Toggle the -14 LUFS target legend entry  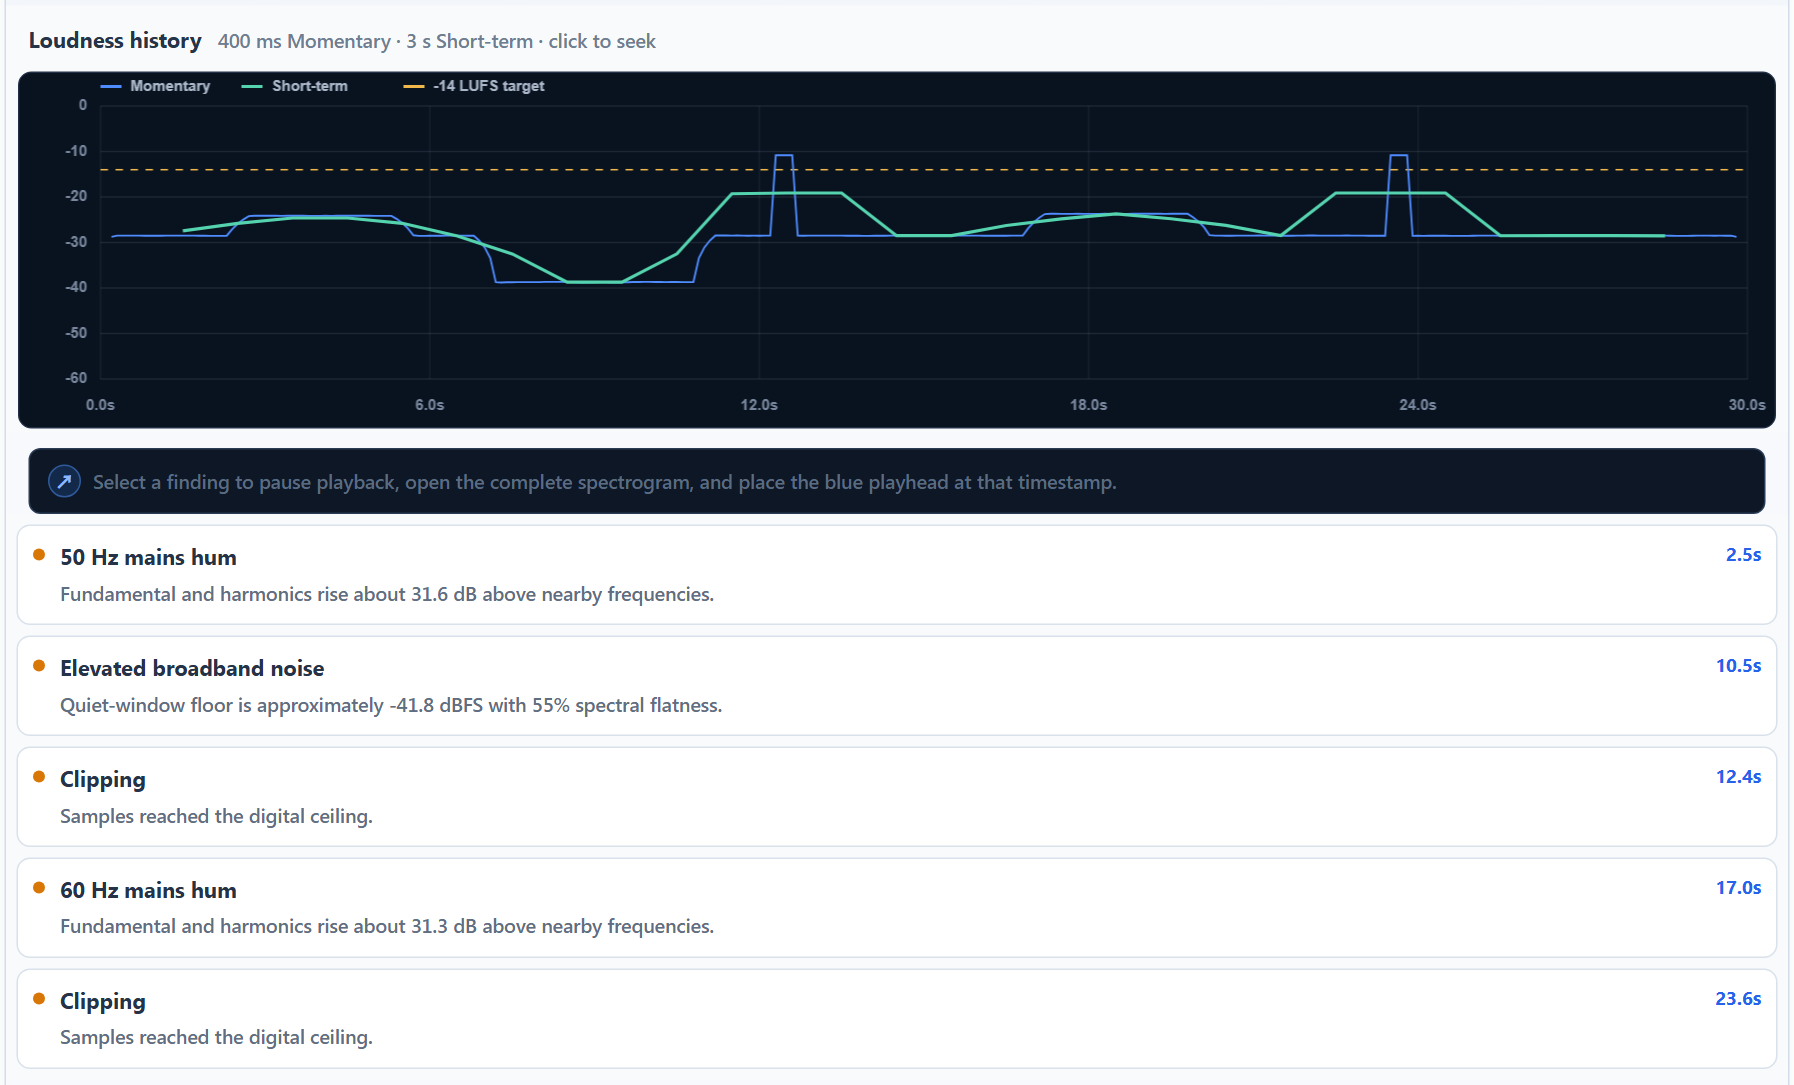point(474,86)
